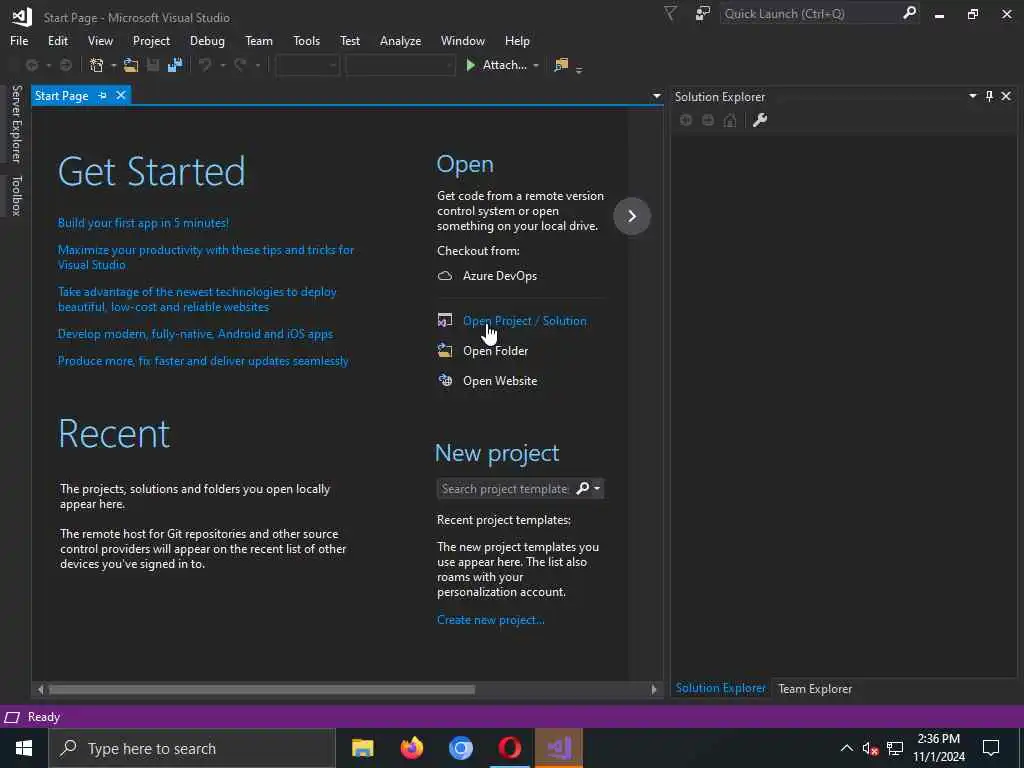The width and height of the screenshot is (1024, 768).
Task: Open the Redo history dropdown arrow
Action: click(x=258, y=65)
